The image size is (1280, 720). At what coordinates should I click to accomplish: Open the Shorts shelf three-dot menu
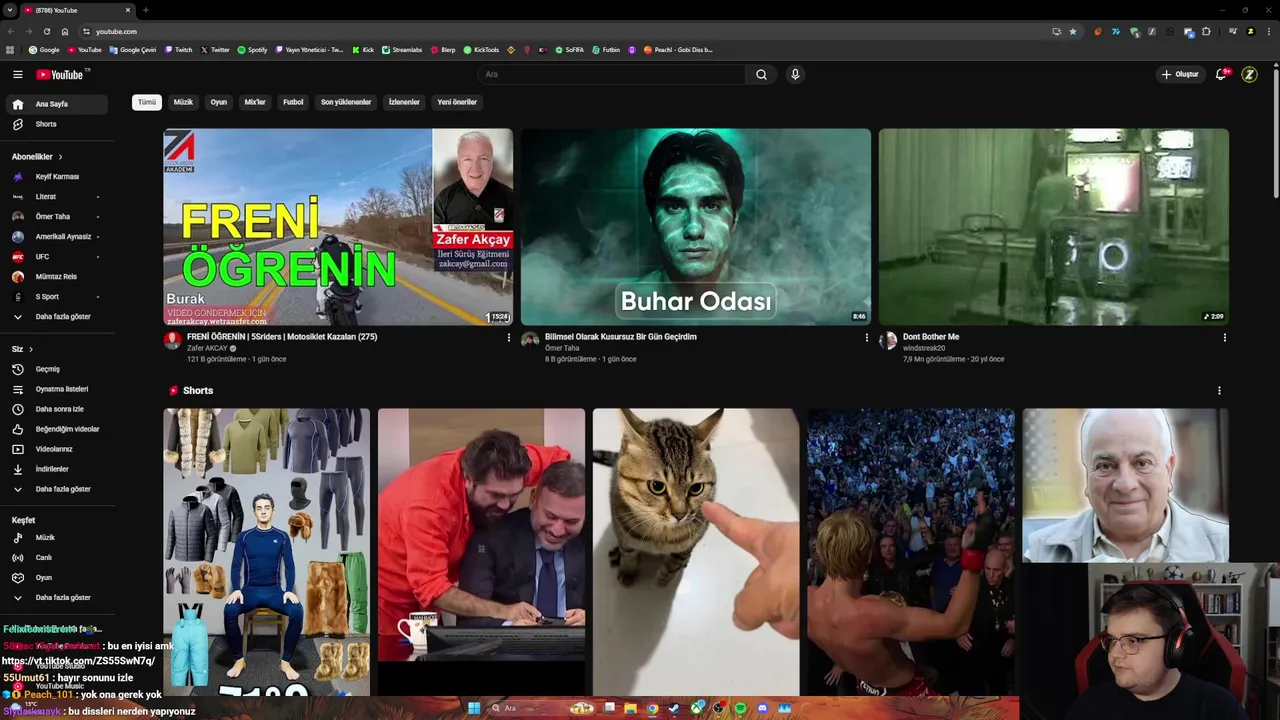click(1219, 391)
